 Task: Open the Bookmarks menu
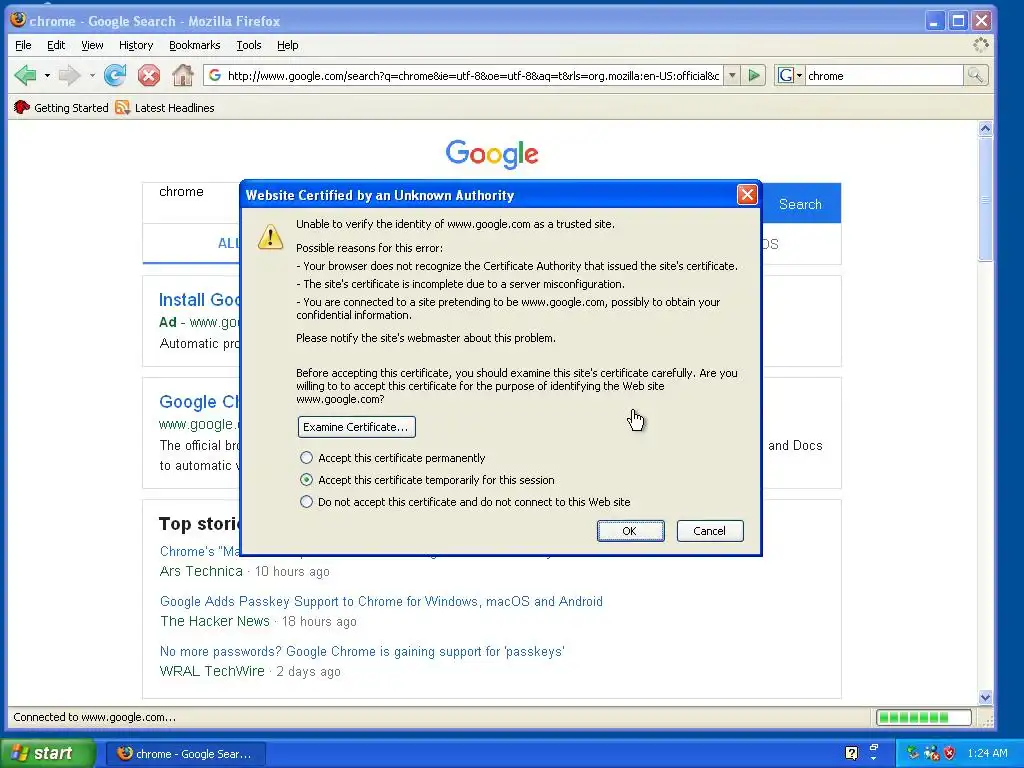(195, 45)
